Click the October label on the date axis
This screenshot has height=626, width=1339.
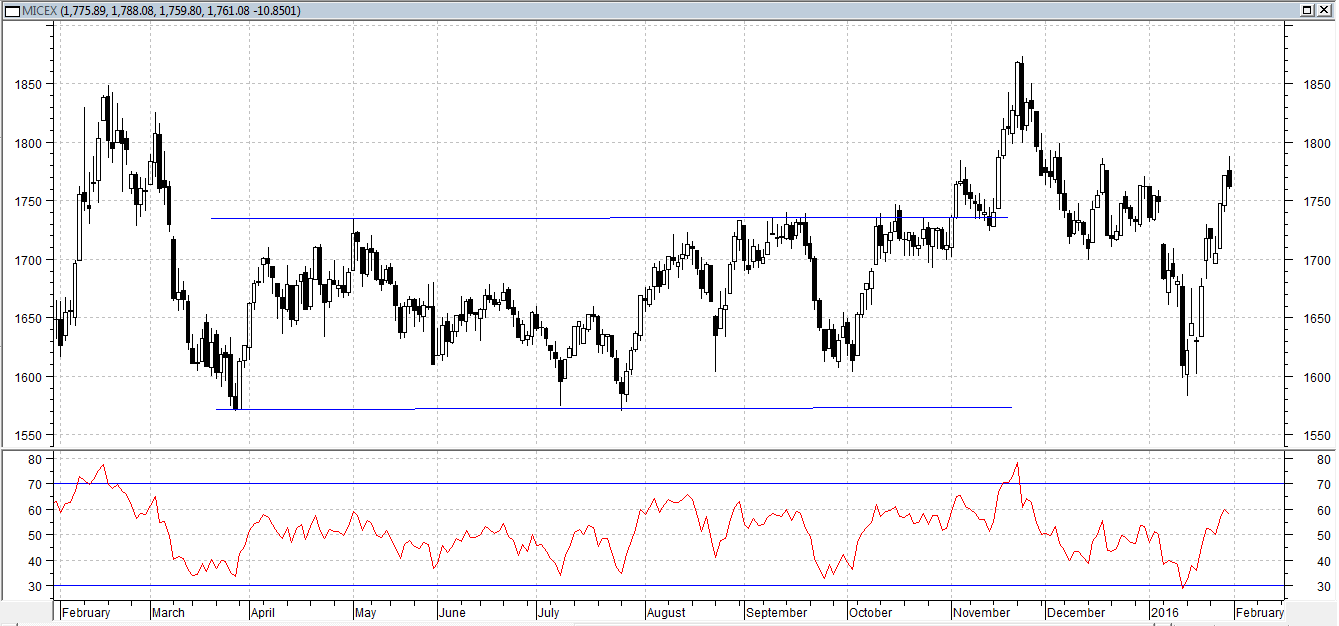pyautogui.click(x=869, y=613)
